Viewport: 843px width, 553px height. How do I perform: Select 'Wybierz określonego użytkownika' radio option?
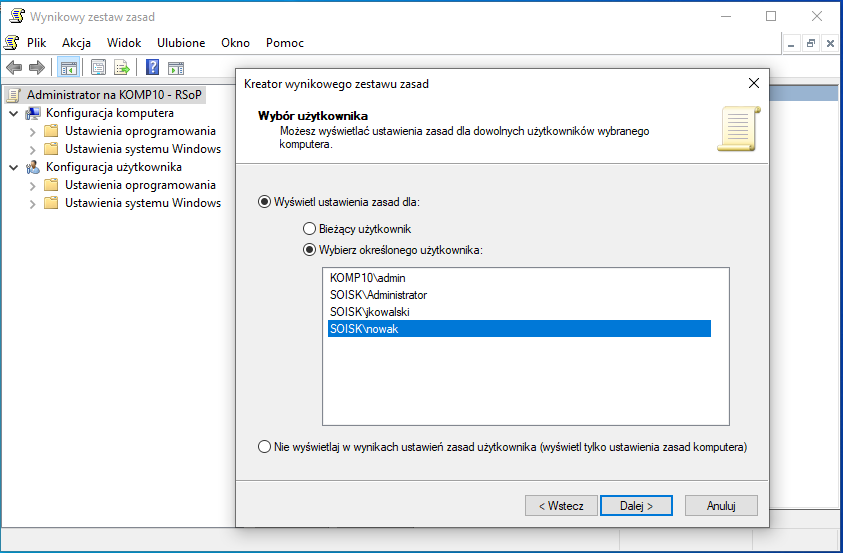tap(309, 249)
